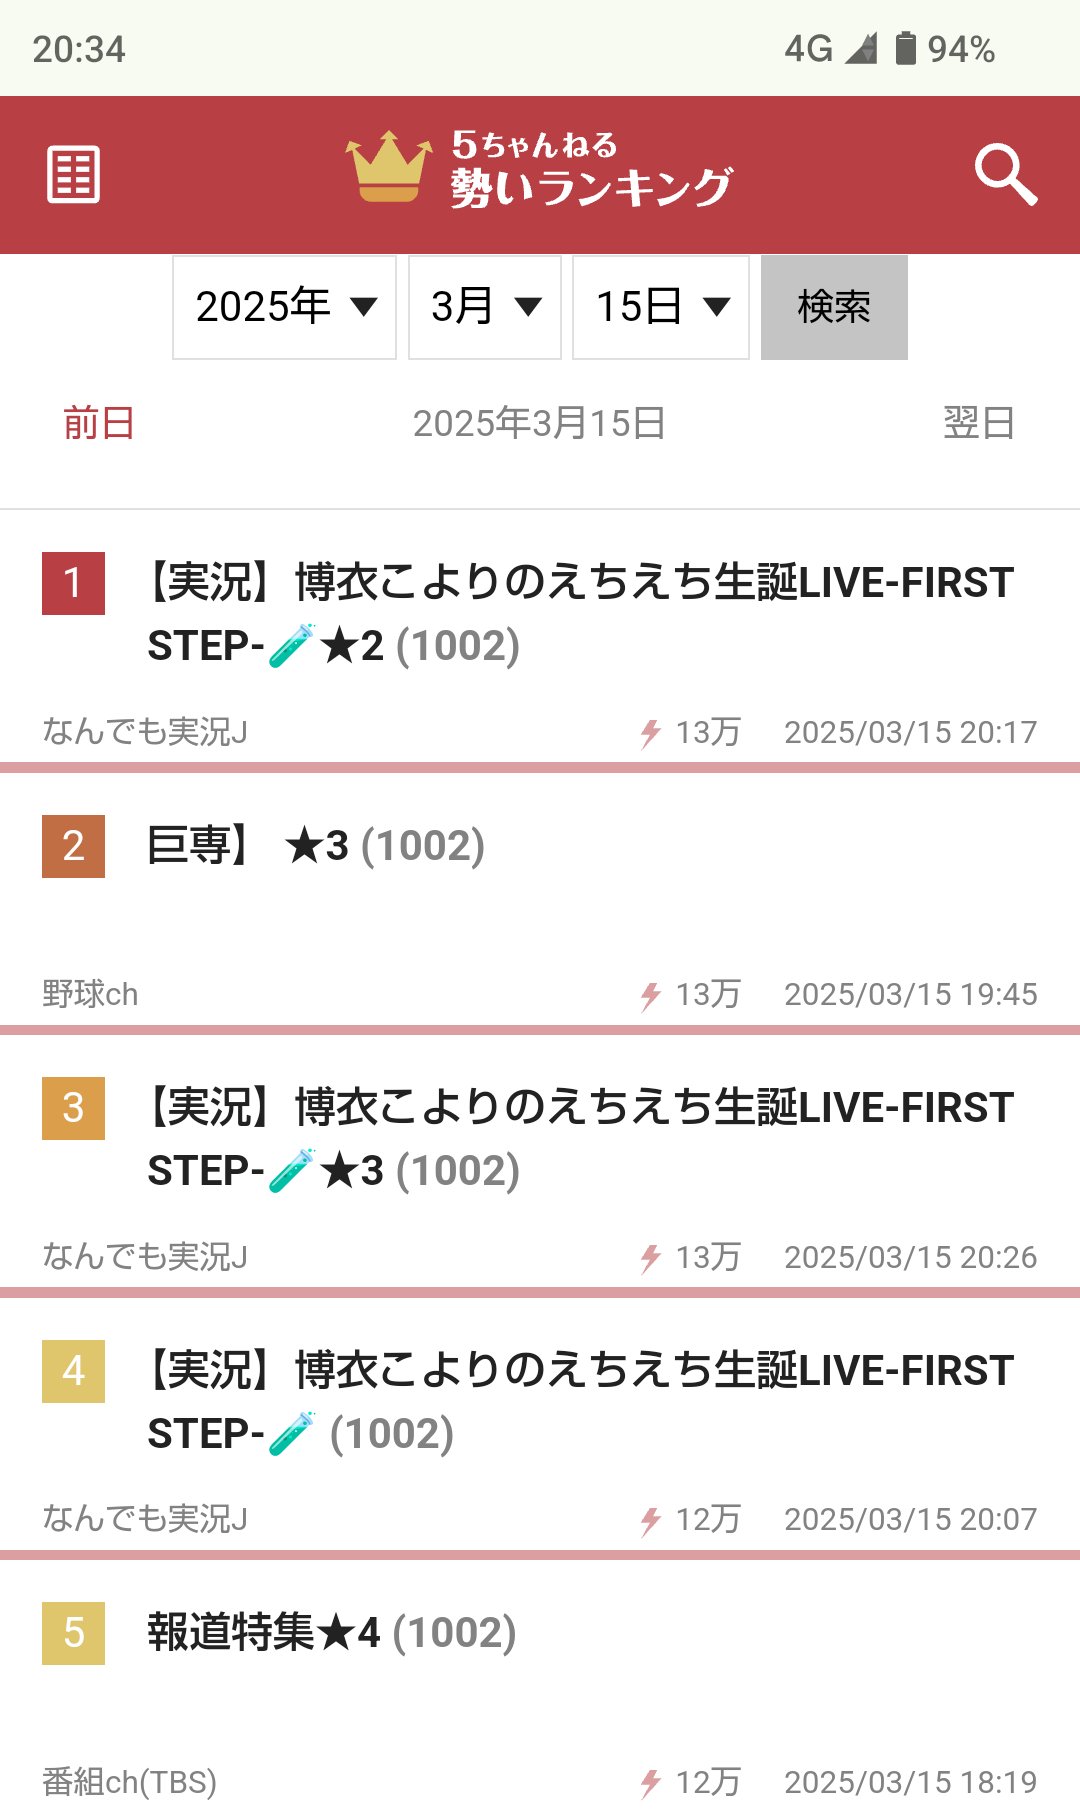Image resolution: width=1080 pixels, height=1809 pixels.
Task: Tap the rank 3 orange badge
Action: click(x=73, y=1108)
